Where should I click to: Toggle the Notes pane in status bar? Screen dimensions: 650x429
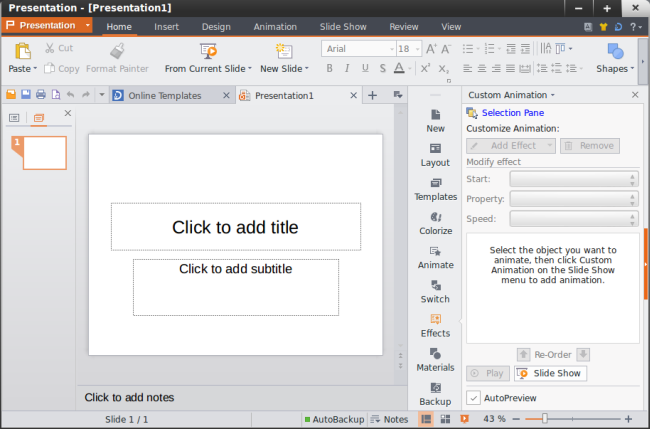pos(389,419)
